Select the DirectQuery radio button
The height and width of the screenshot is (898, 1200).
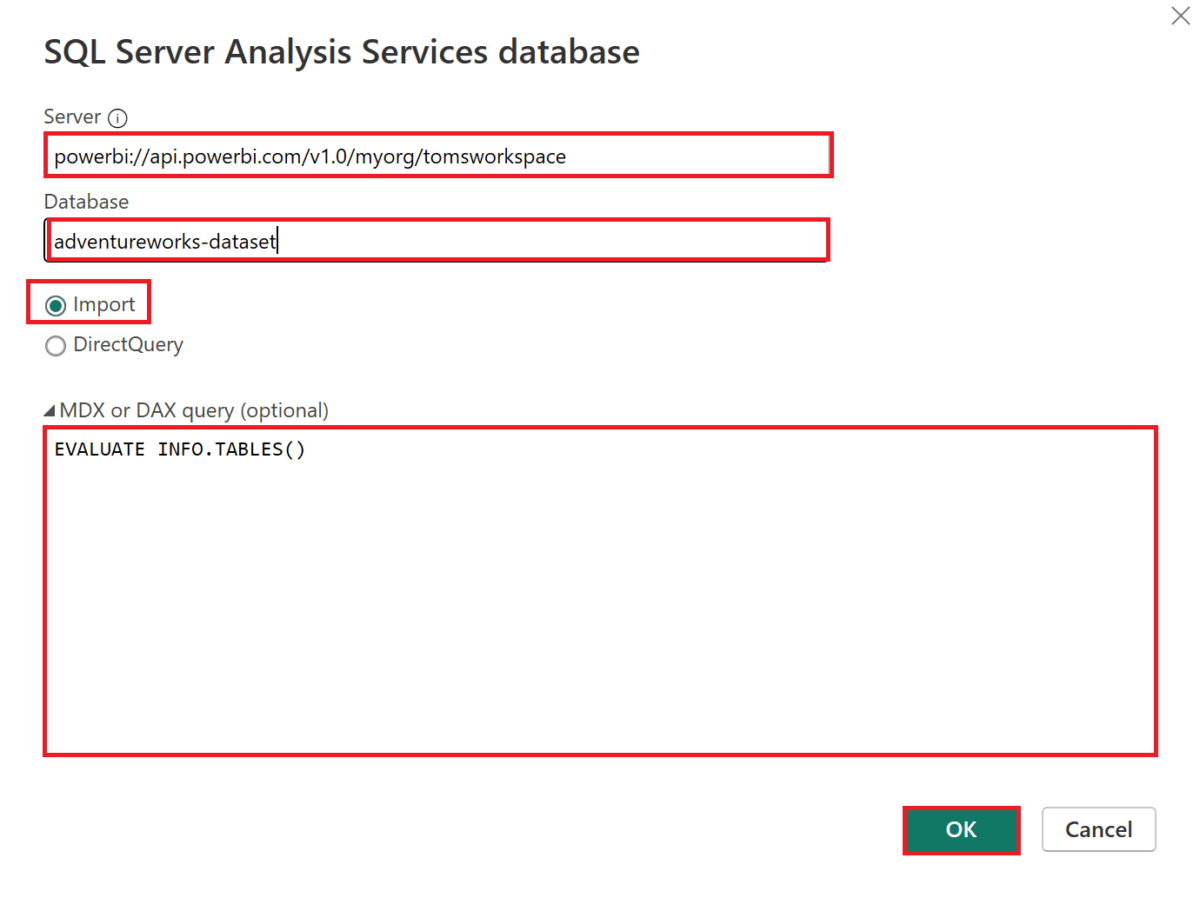(x=55, y=345)
